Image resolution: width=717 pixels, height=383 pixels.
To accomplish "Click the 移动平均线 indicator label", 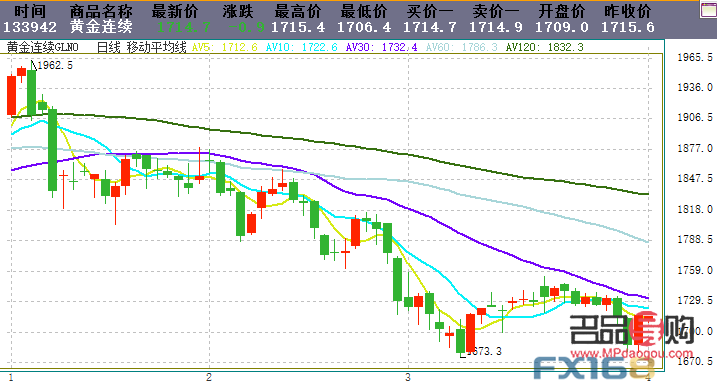I will pos(156,47).
